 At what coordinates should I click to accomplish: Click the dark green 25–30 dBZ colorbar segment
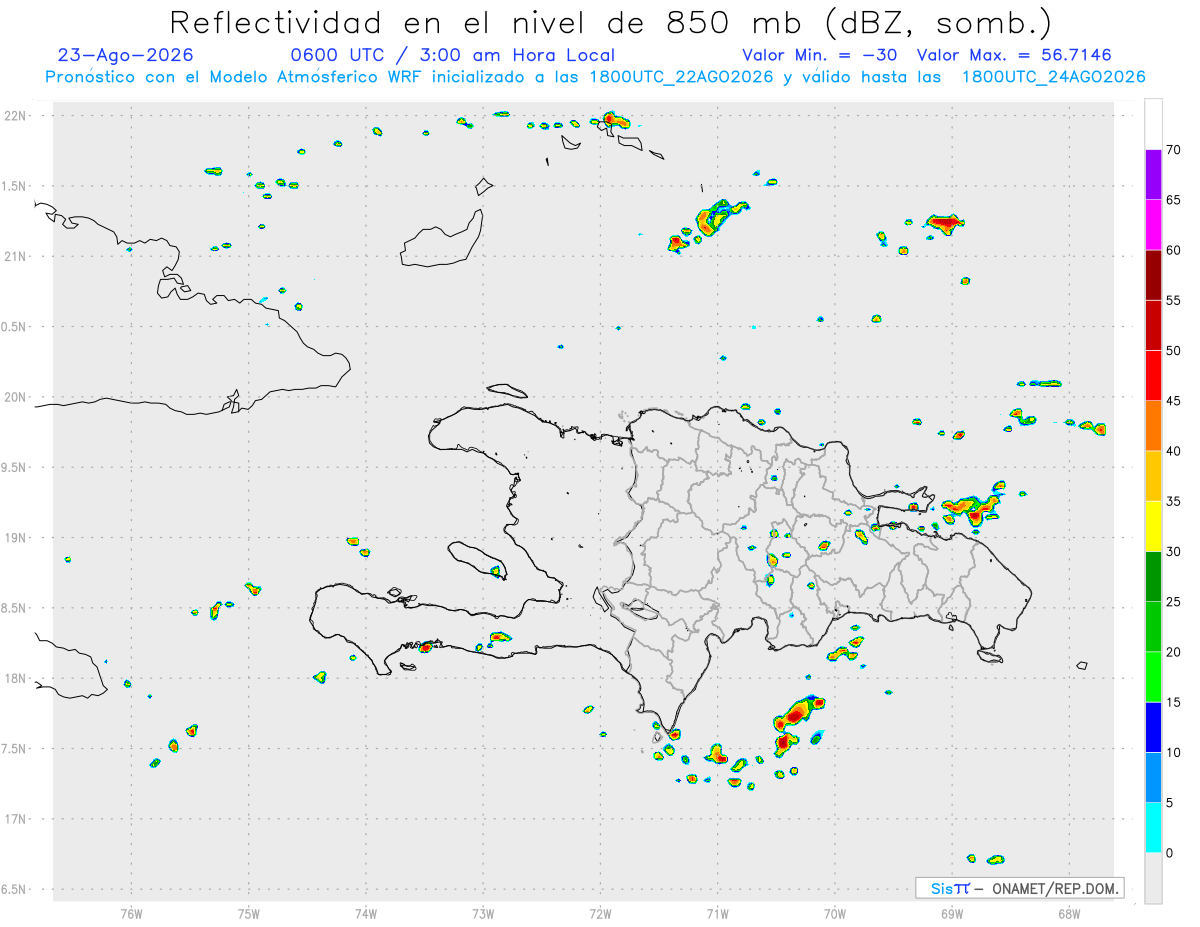point(1153,577)
